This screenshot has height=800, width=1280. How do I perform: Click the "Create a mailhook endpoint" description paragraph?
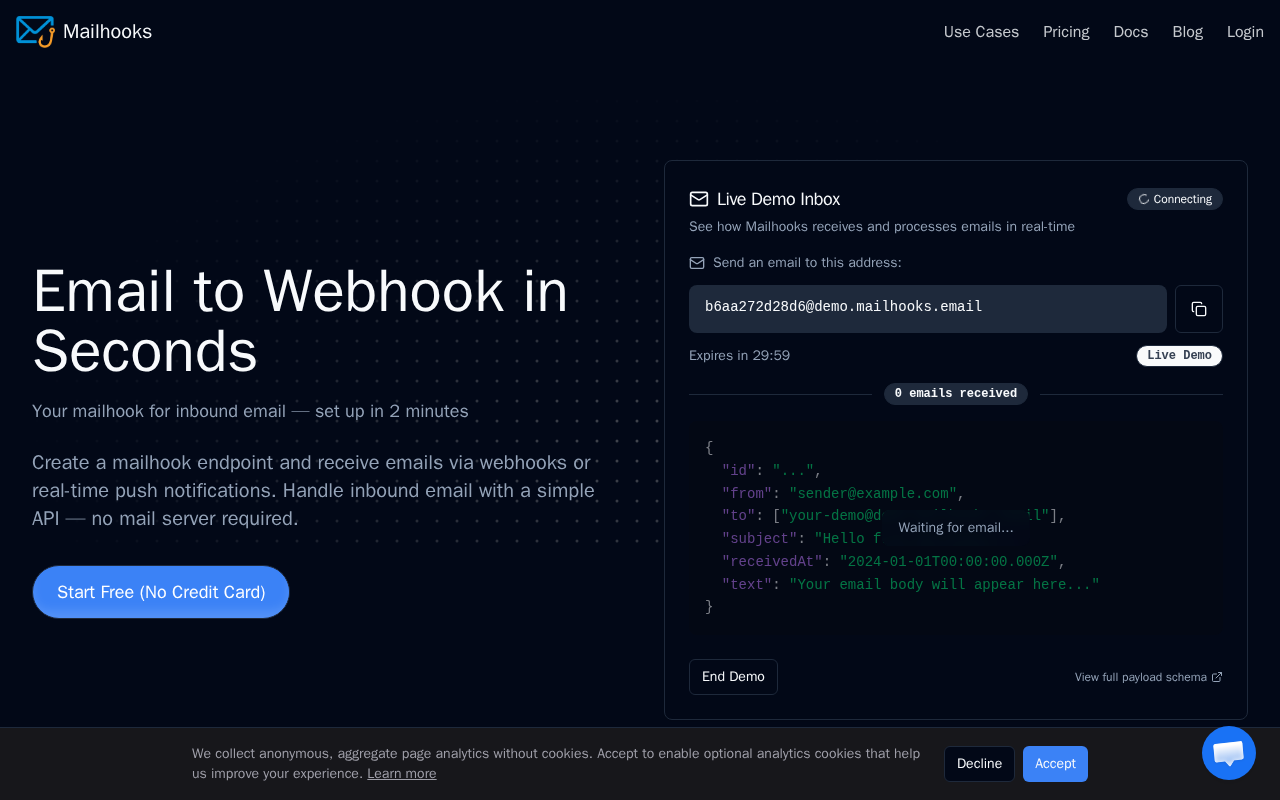[x=313, y=491]
